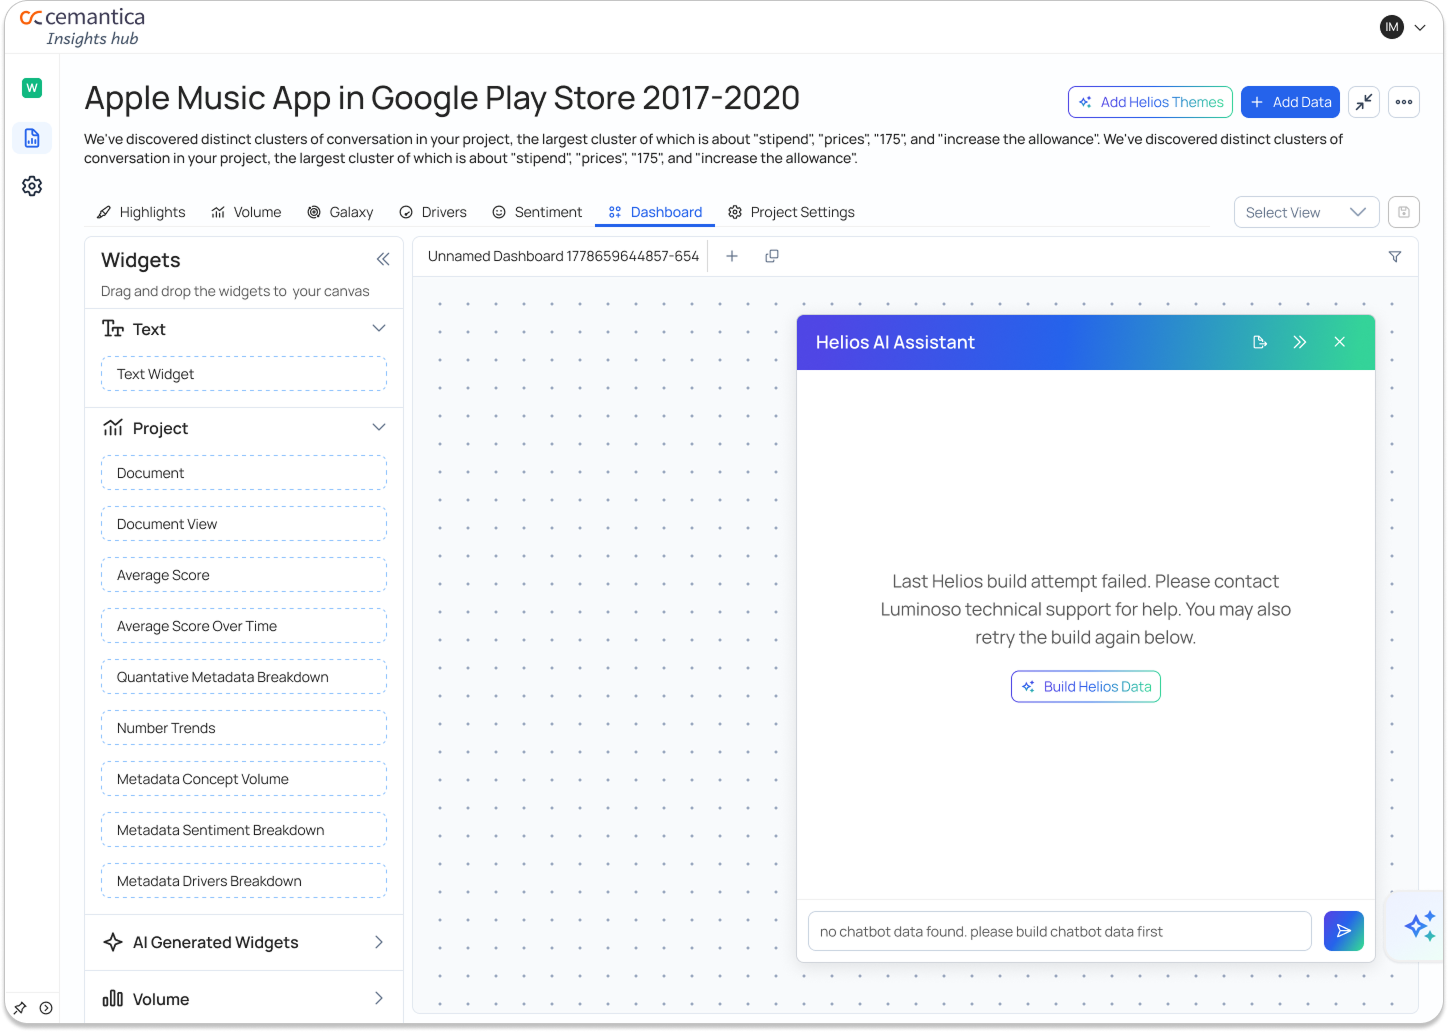Screen dimensions: 1448x1032
Task: Switch to the Drivers tab
Action: tap(433, 212)
